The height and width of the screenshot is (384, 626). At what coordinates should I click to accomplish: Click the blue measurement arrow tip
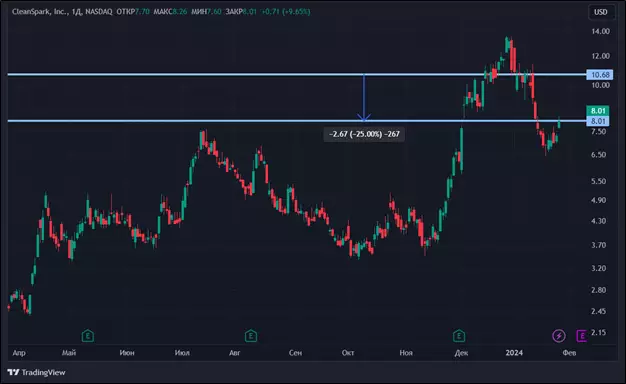(364, 118)
